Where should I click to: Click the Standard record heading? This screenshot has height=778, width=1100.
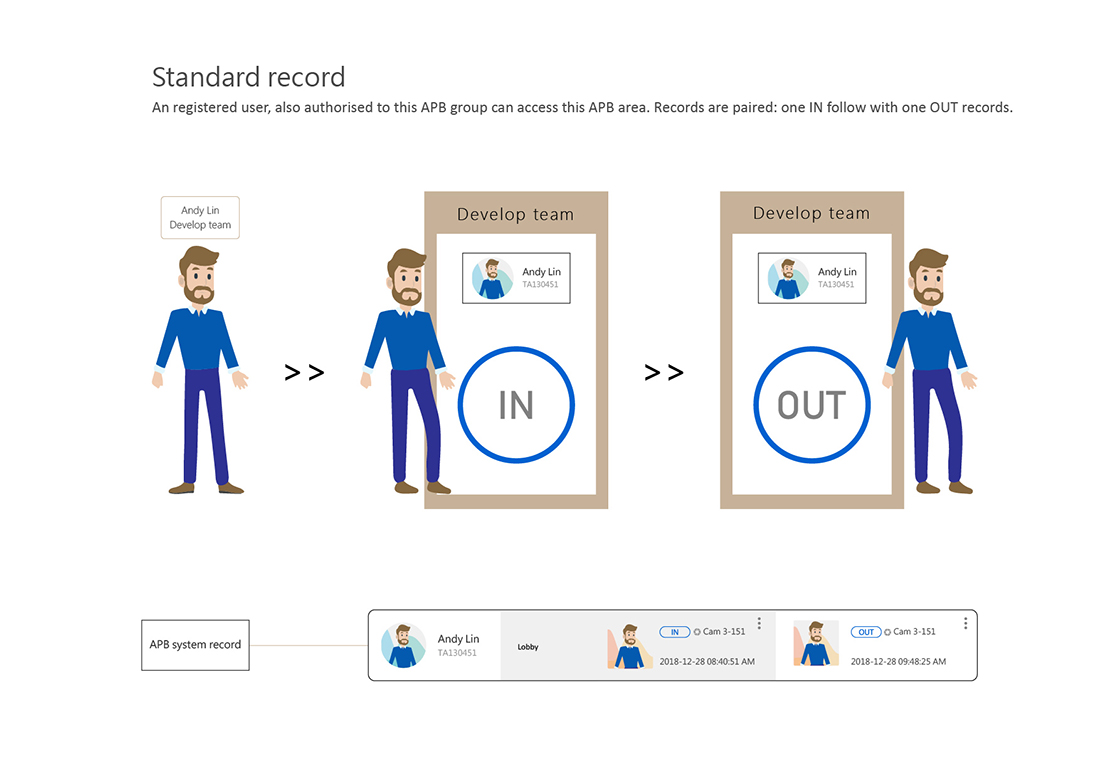point(248,77)
